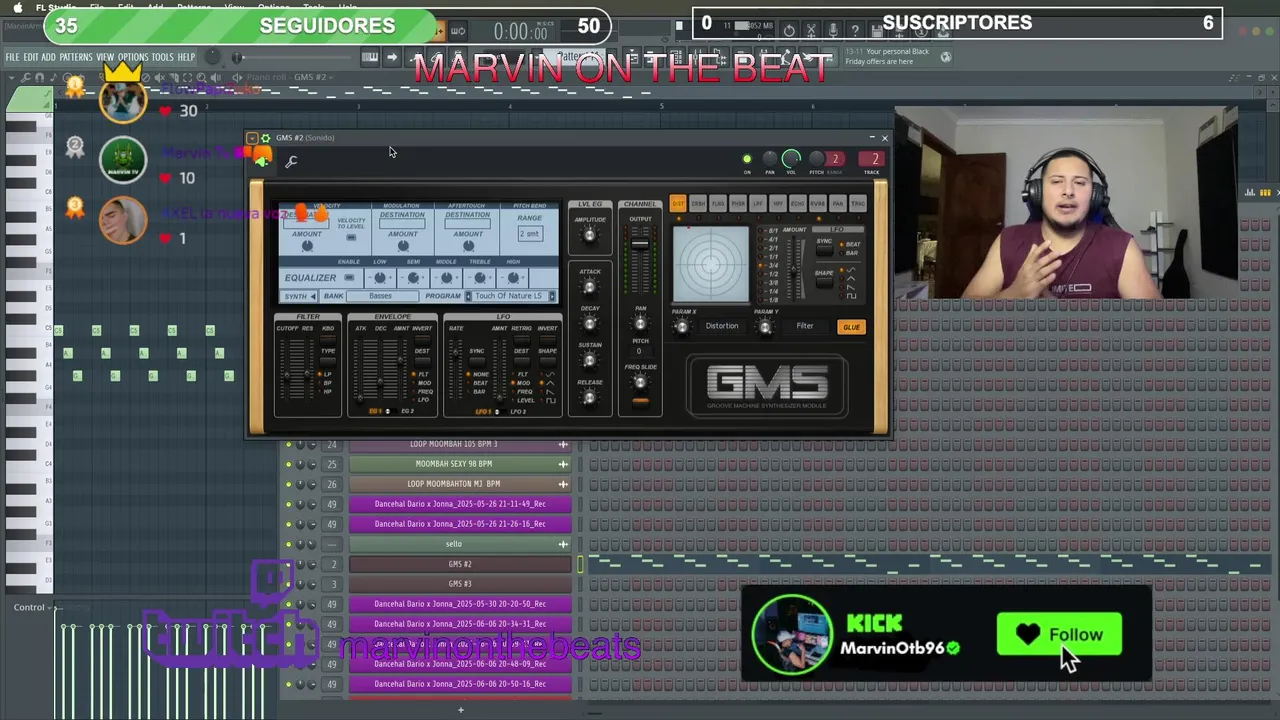Open the Program dropdown Touch Of Nature LS
The image size is (1280, 720).
tap(509, 296)
